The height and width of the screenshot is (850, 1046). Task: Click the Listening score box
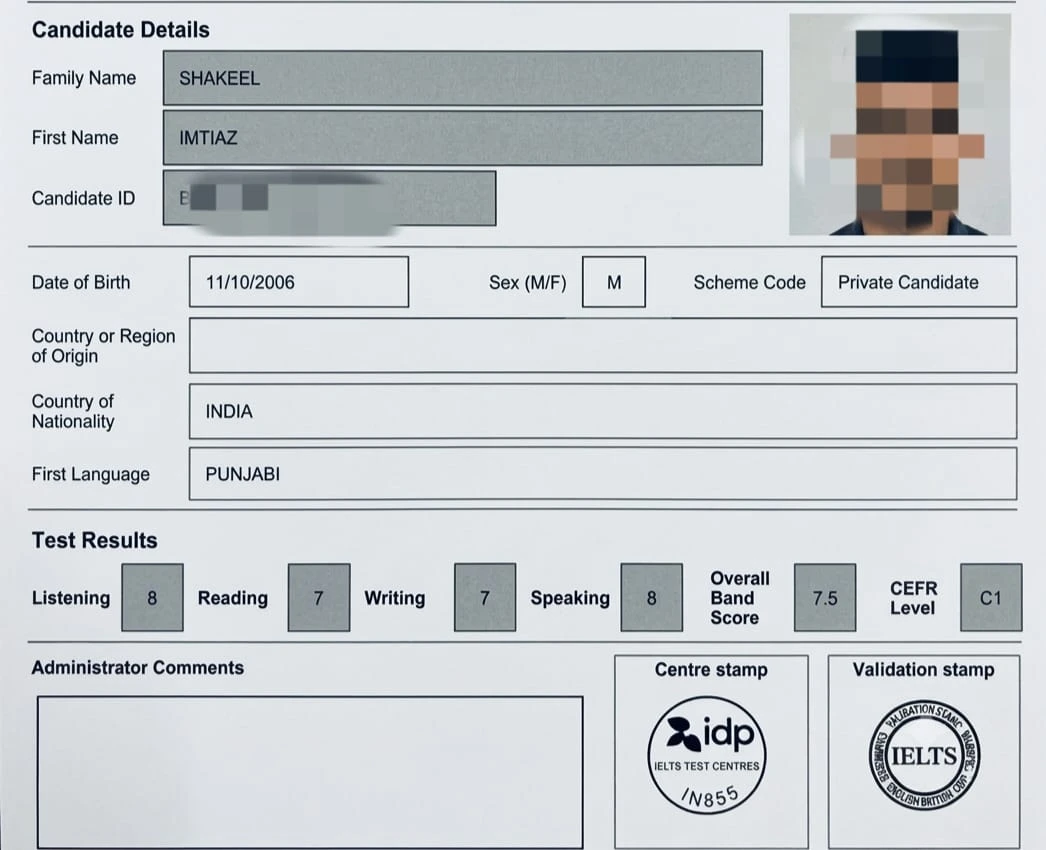[152, 597]
